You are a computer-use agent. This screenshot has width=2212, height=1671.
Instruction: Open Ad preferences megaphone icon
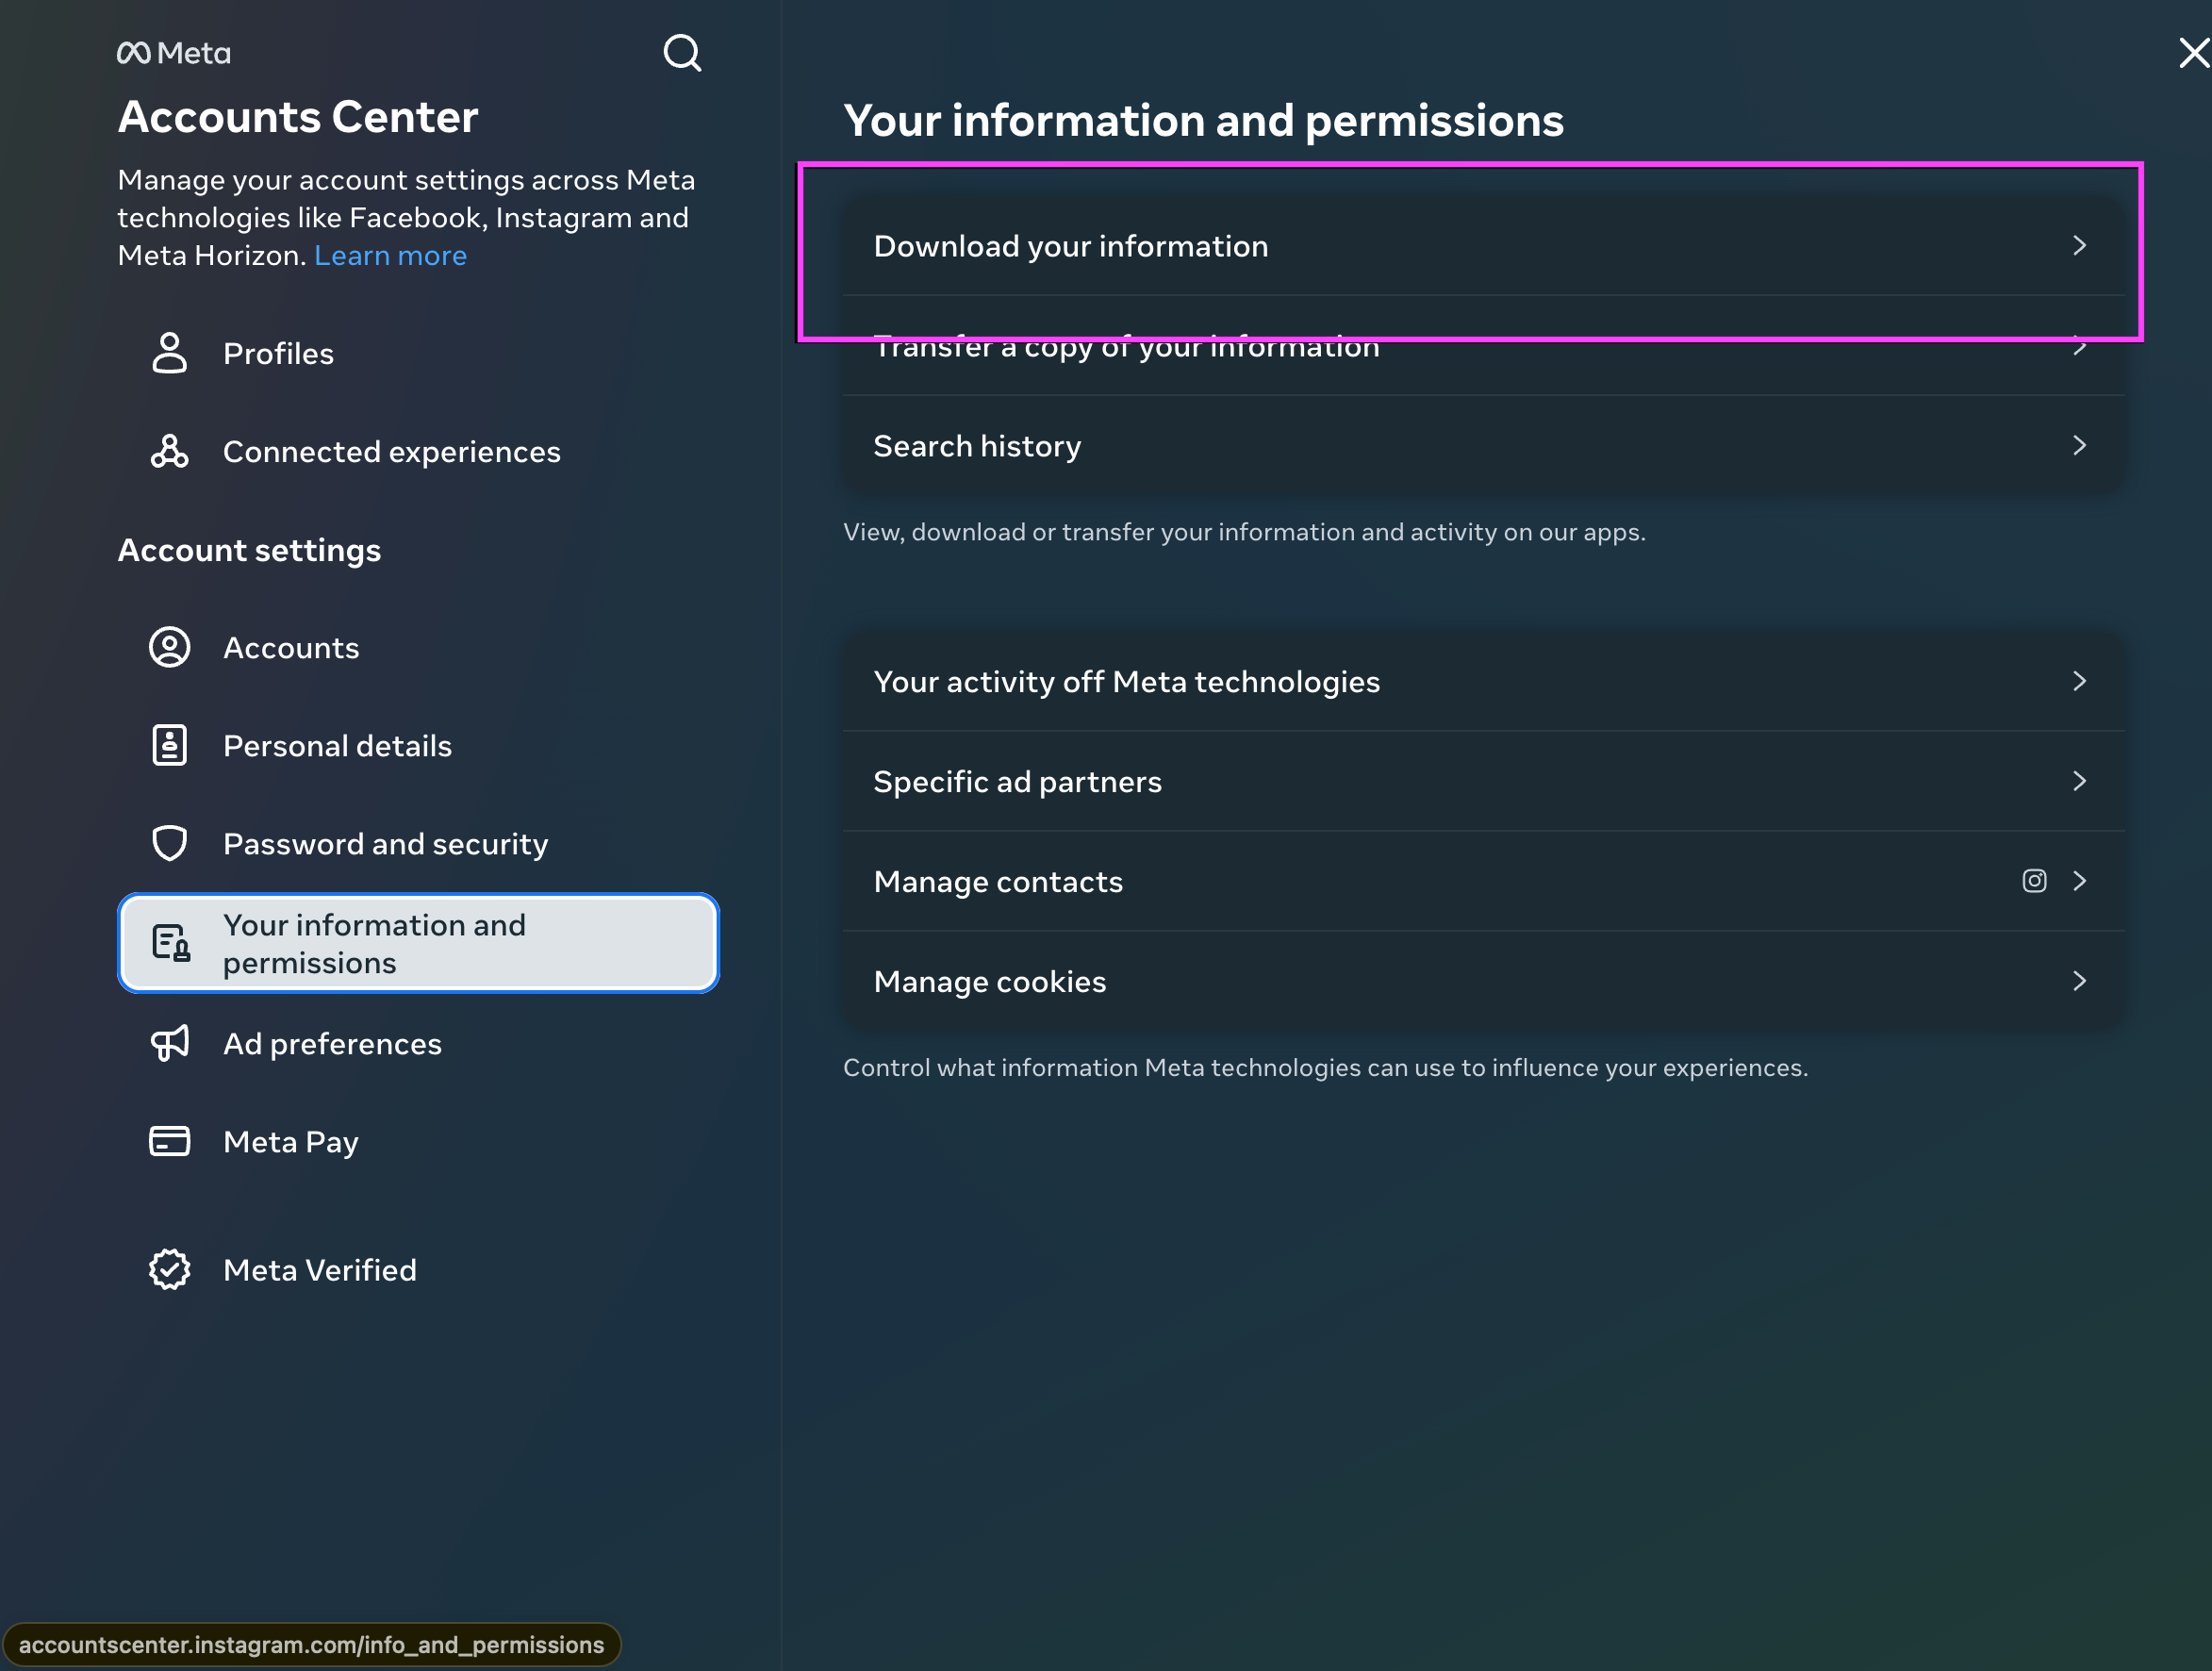point(169,1043)
